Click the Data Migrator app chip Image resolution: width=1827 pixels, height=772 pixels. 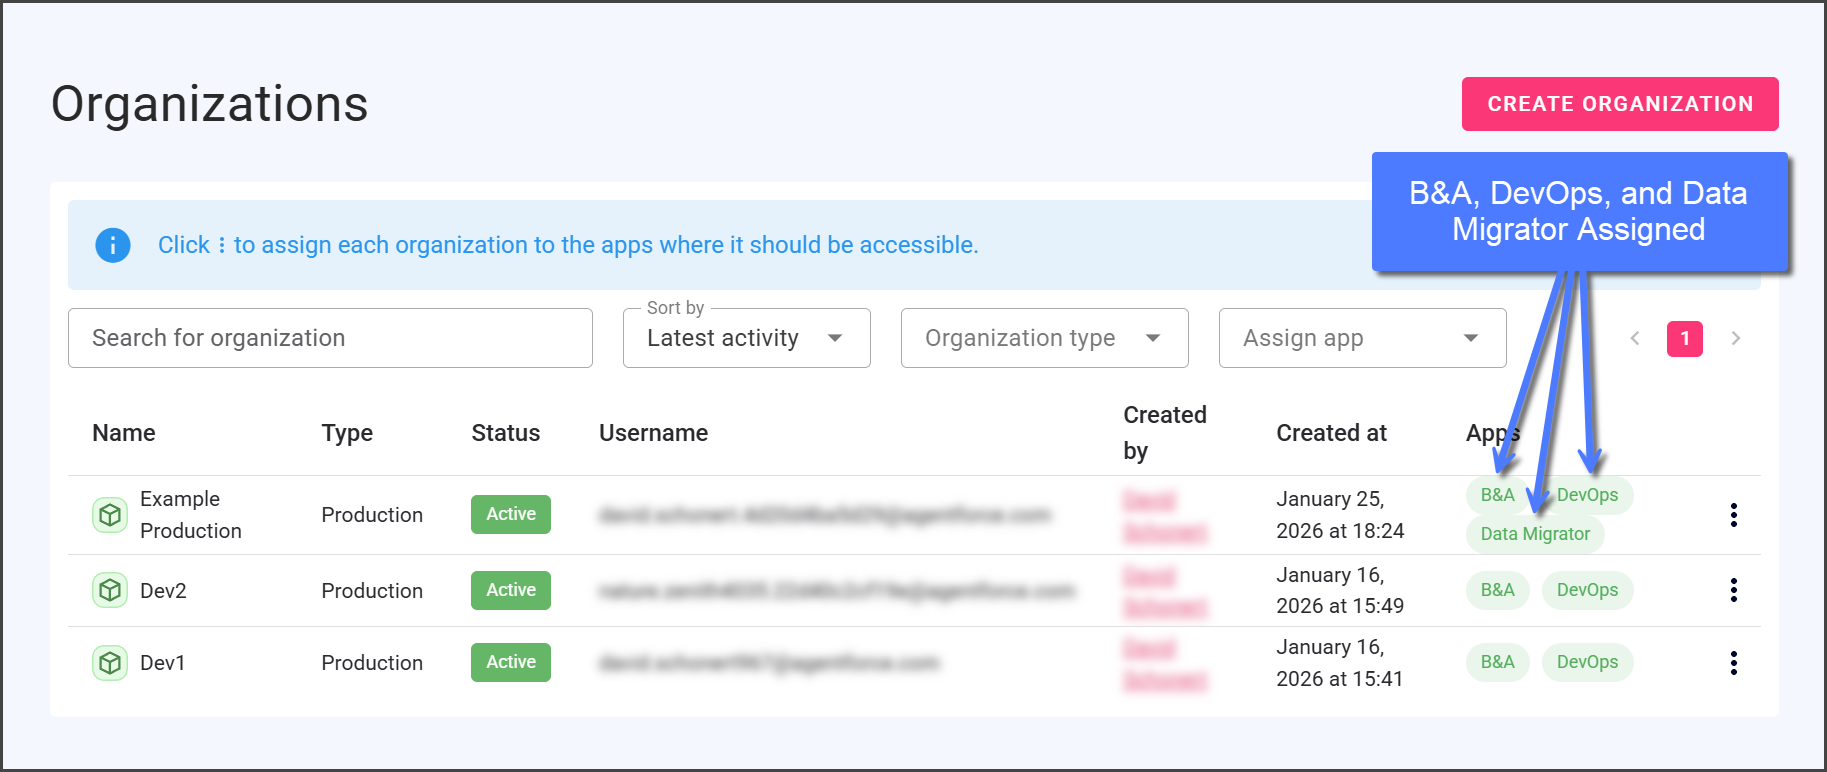(1535, 534)
